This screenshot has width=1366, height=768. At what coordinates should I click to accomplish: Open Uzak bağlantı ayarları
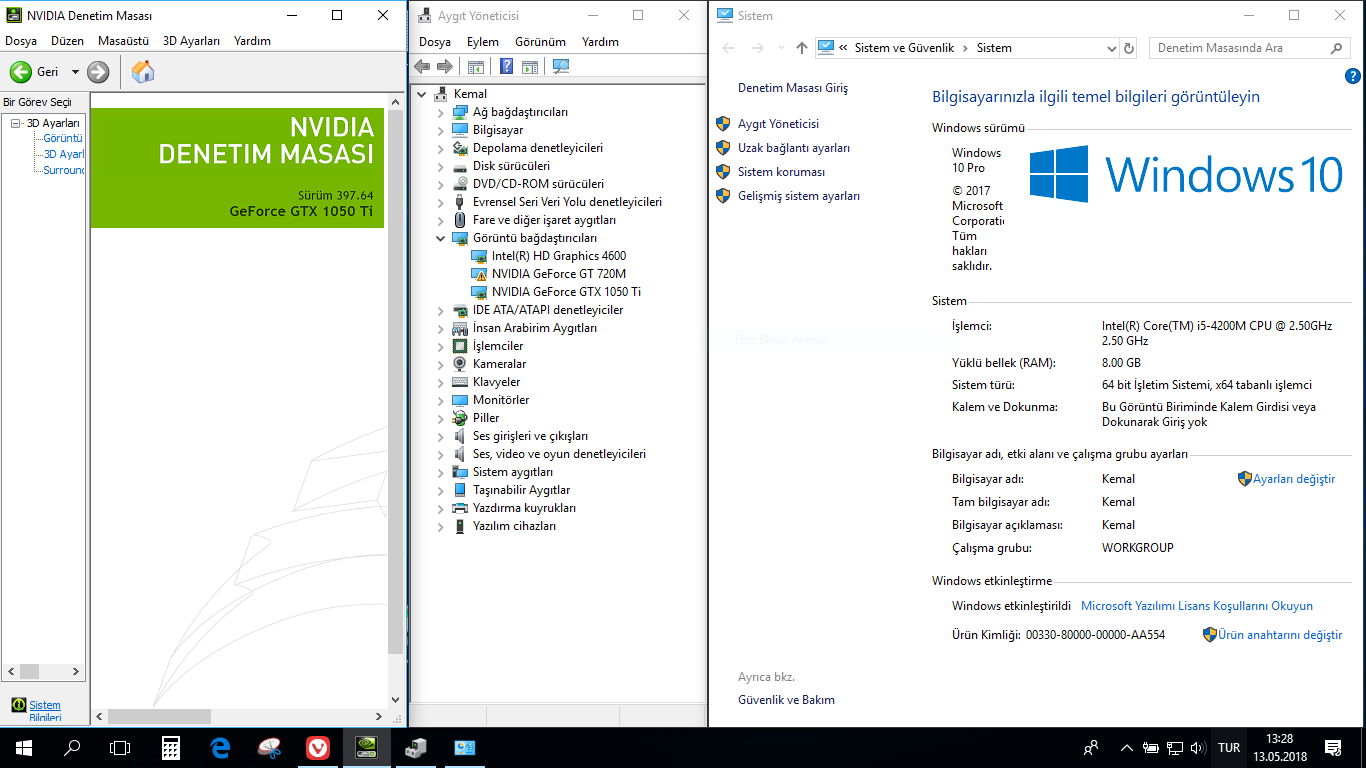794,148
